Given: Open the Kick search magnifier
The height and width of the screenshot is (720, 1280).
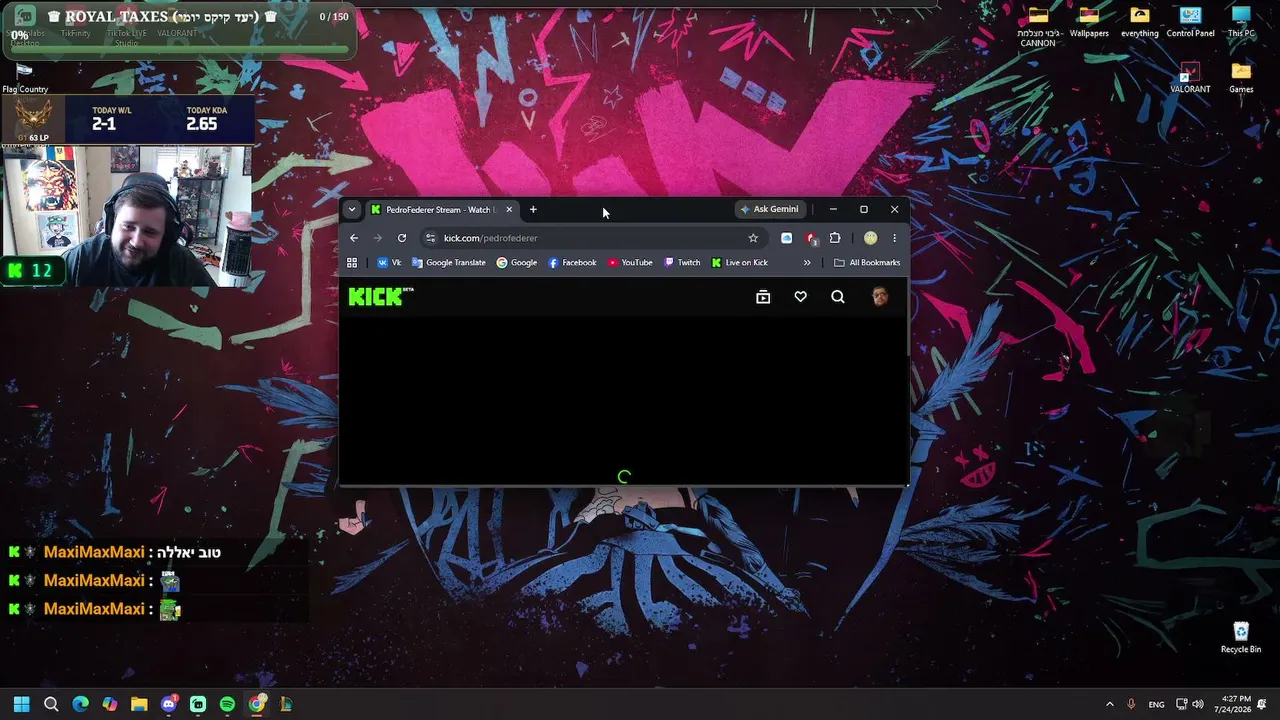Looking at the screenshot, I should (x=838, y=297).
